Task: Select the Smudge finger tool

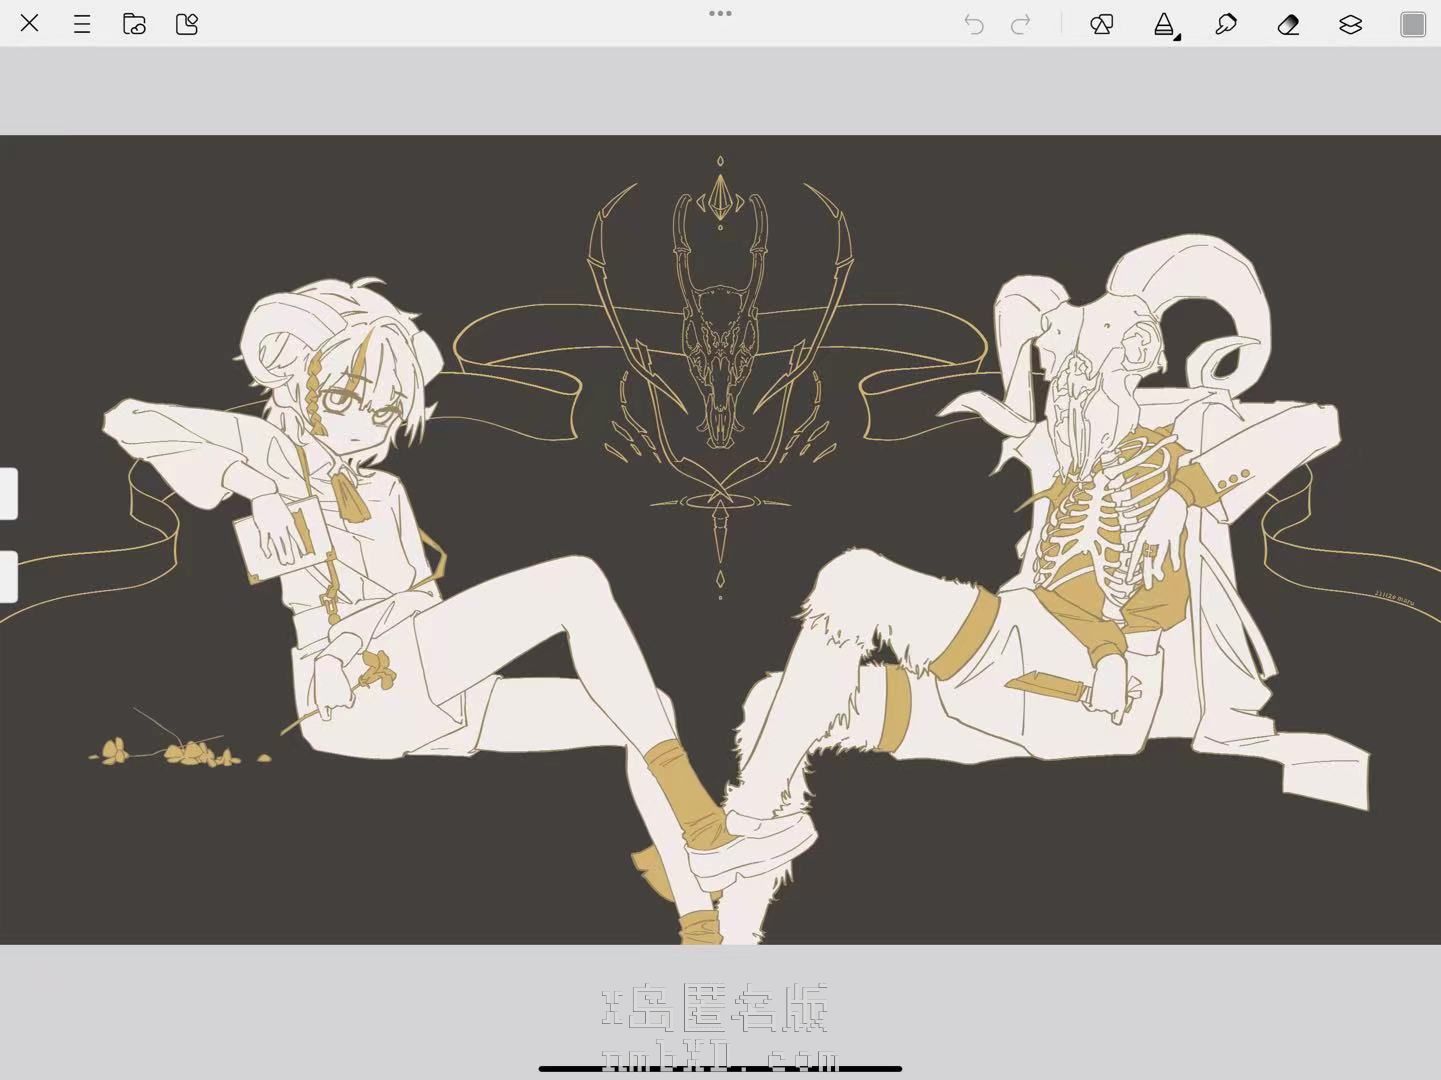Action: [x=1226, y=24]
